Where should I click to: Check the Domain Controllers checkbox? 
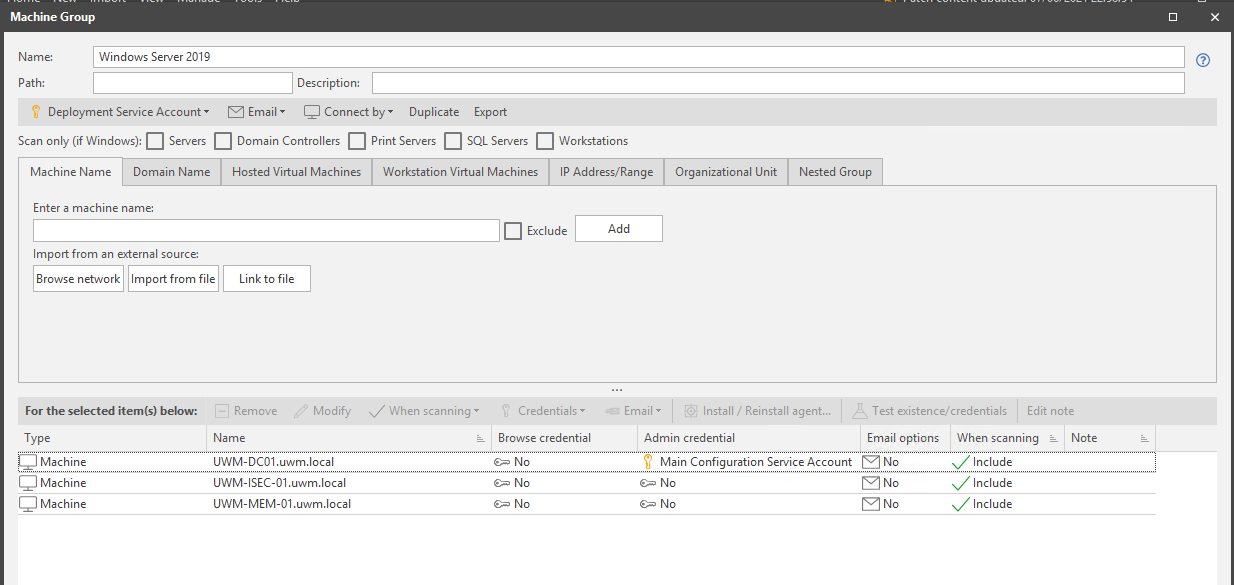(223, 141)
